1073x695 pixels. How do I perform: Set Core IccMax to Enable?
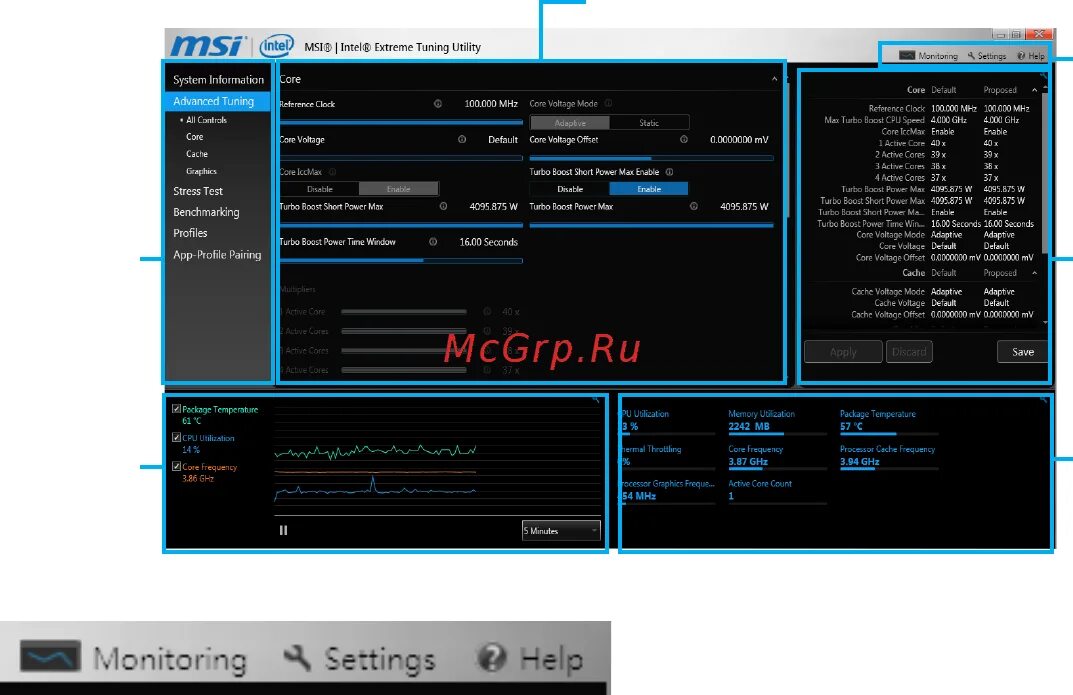click(x=398, y=189)
